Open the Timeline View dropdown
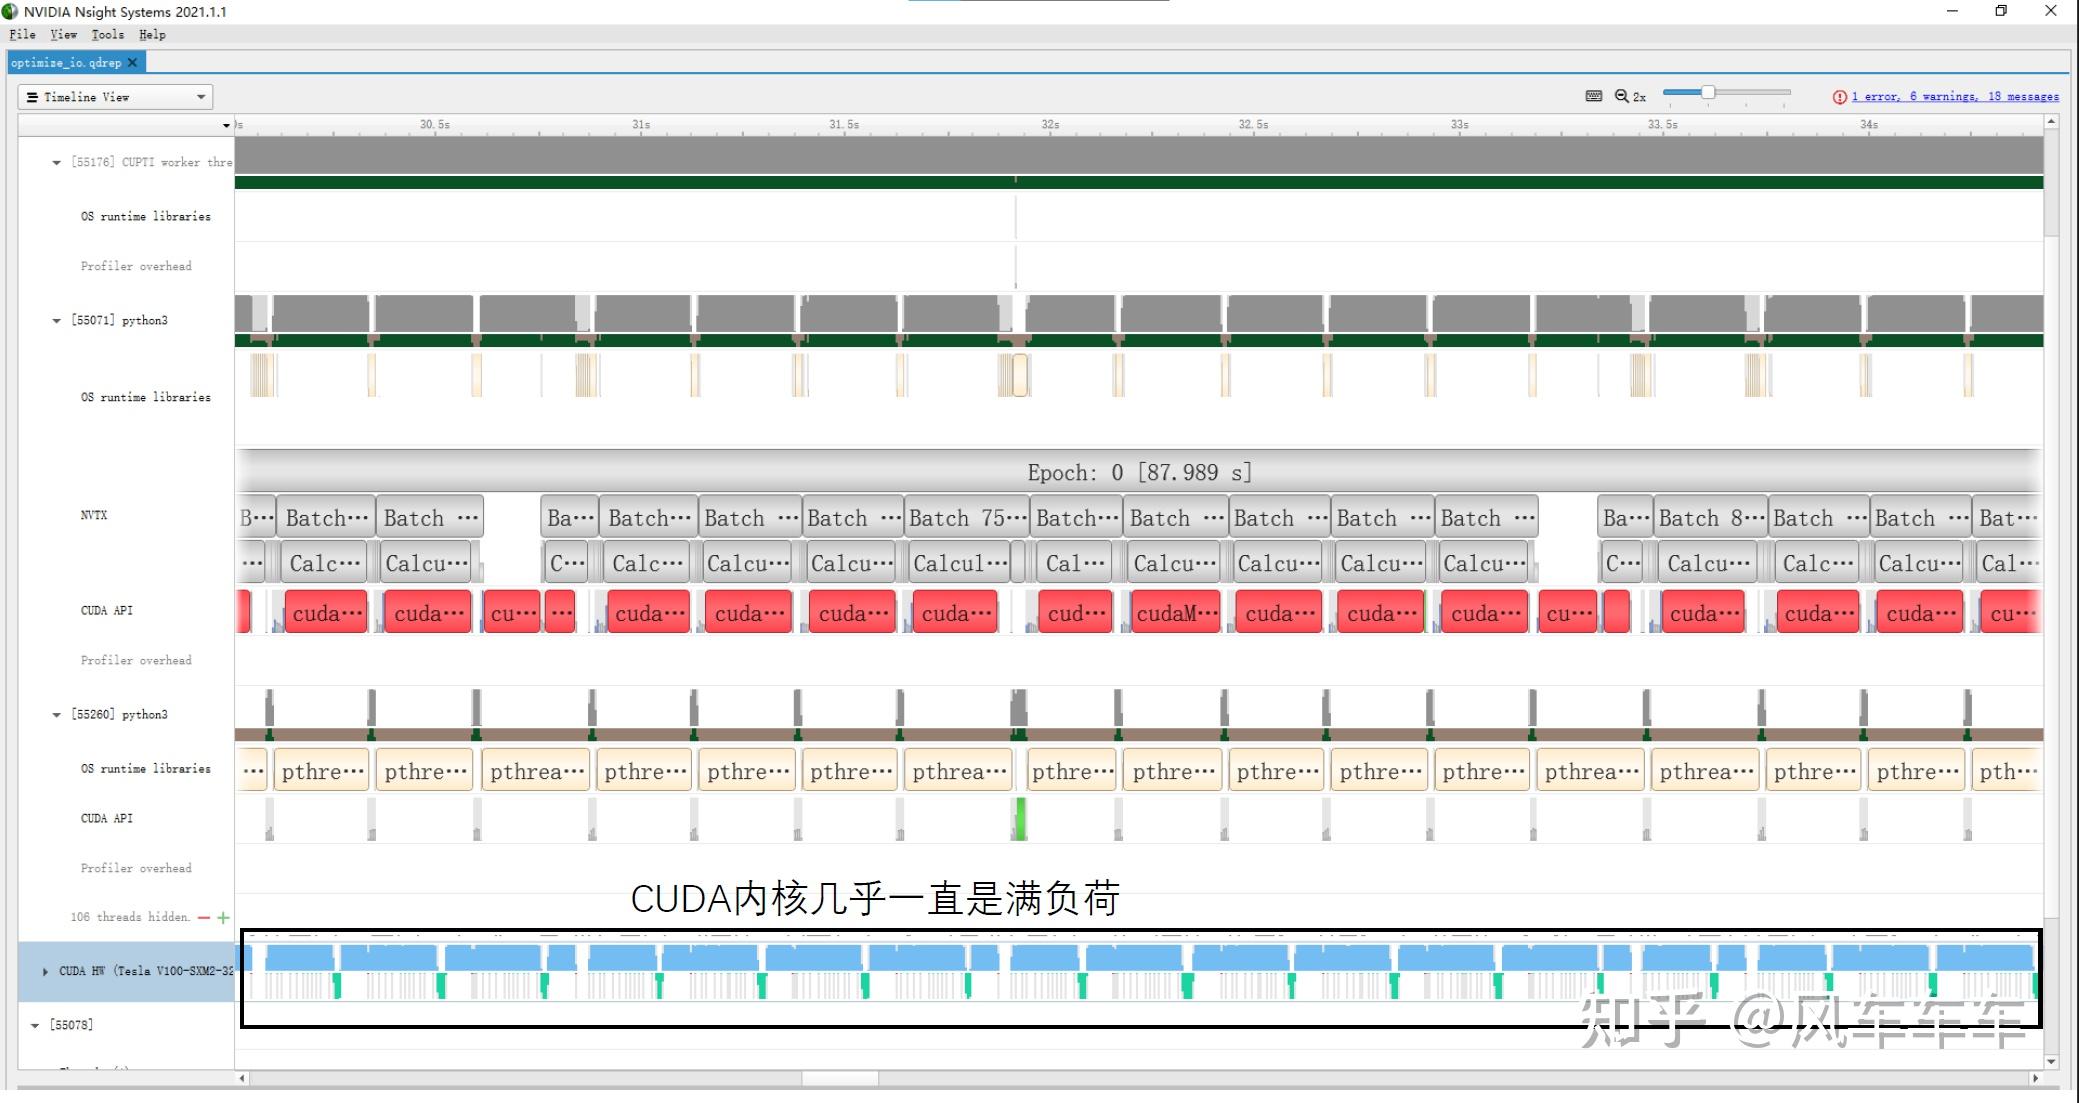Screen dimensions: 2079x1103 (115, 97)
